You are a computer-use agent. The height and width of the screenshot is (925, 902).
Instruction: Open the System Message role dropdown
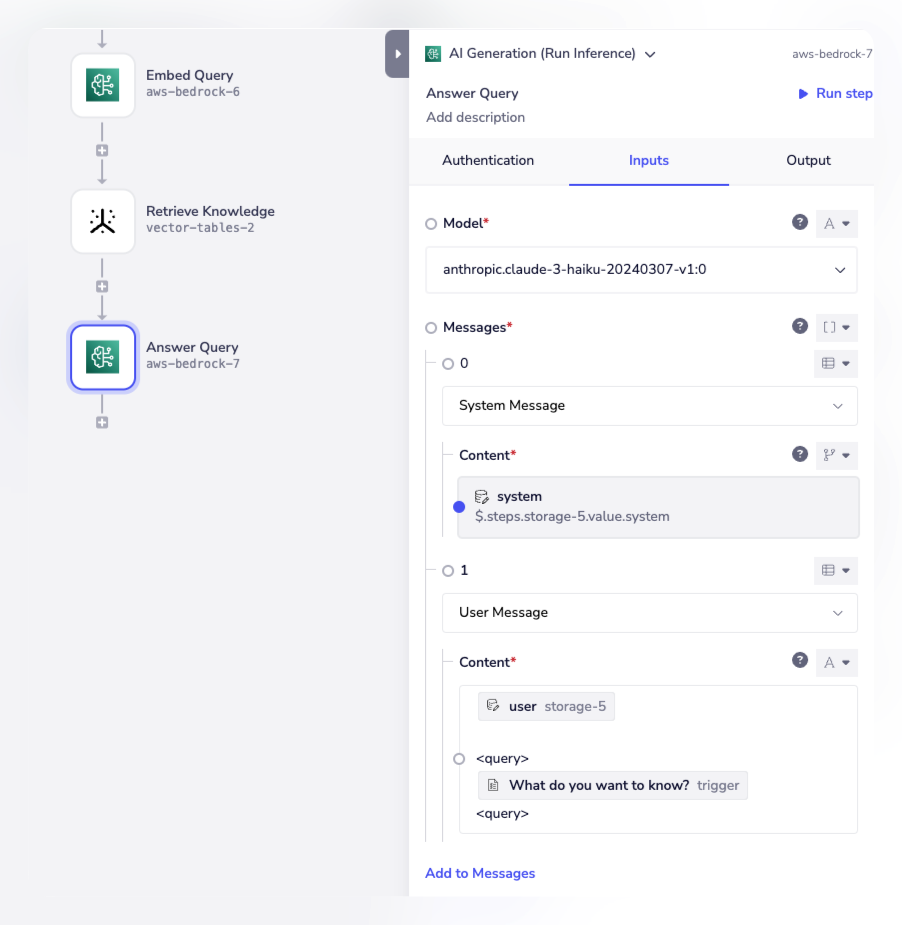point(649,406)
